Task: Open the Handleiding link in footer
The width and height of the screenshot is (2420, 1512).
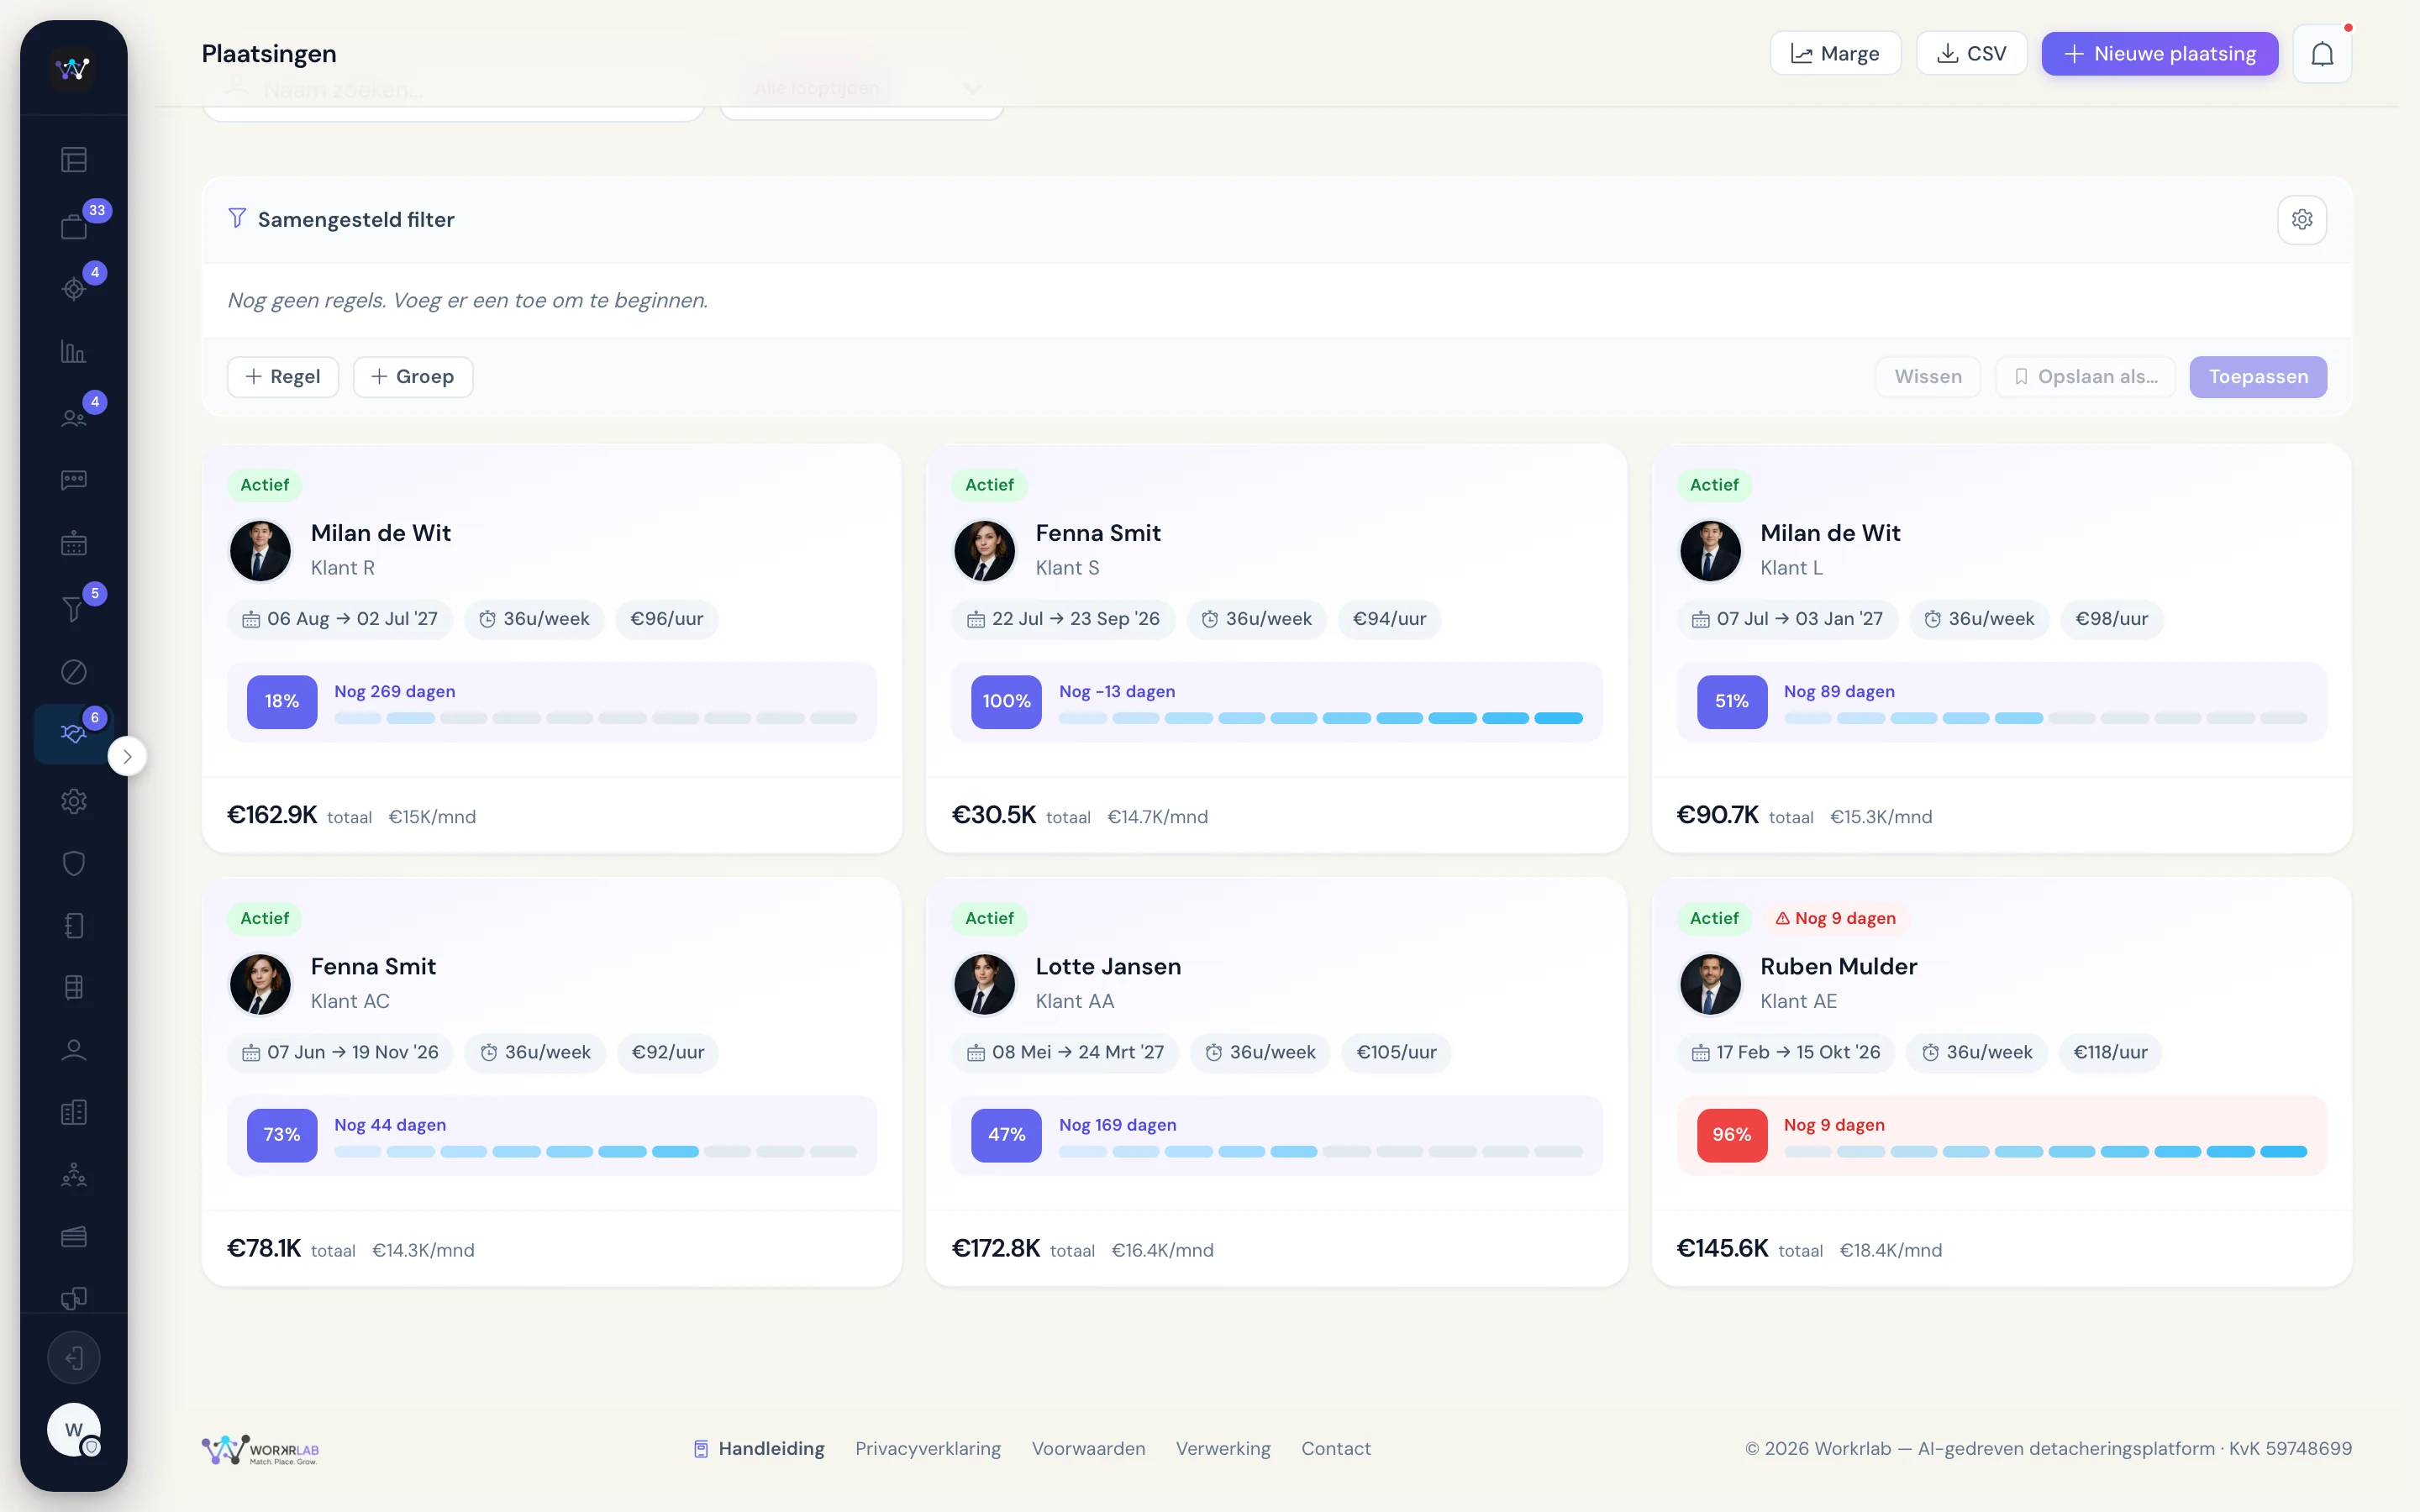Action: point(759,1448)
